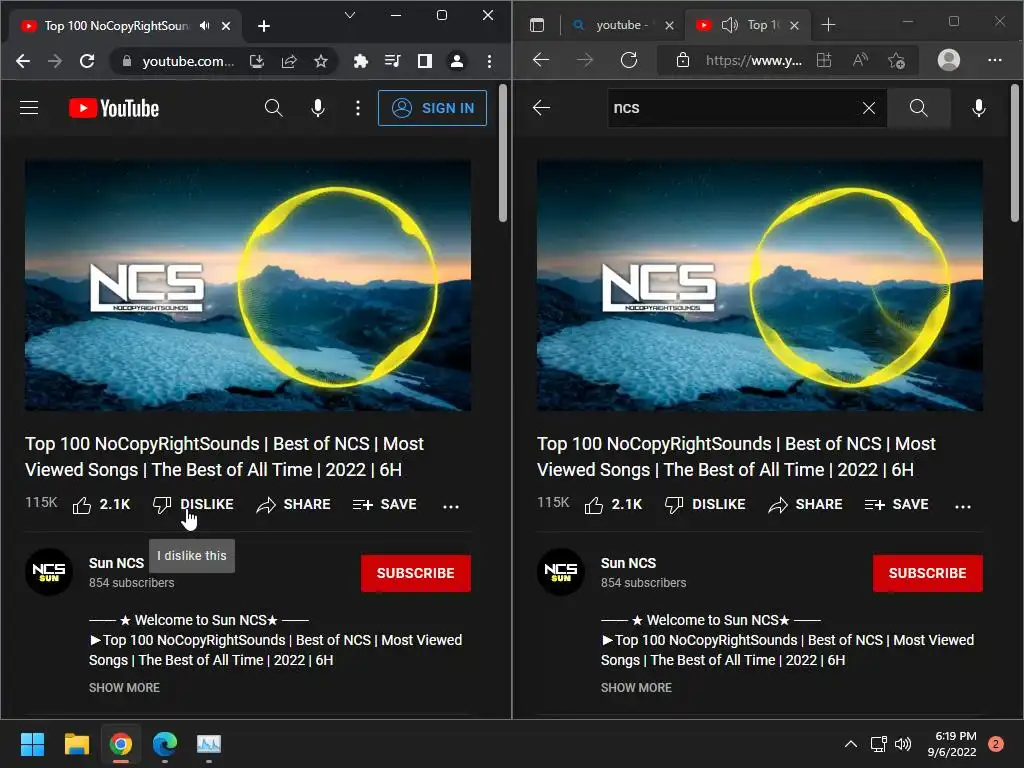Viewport: 1024px width, 768px height.
Task: Show hidden system tray icons
Action: [x=850, y=744]
